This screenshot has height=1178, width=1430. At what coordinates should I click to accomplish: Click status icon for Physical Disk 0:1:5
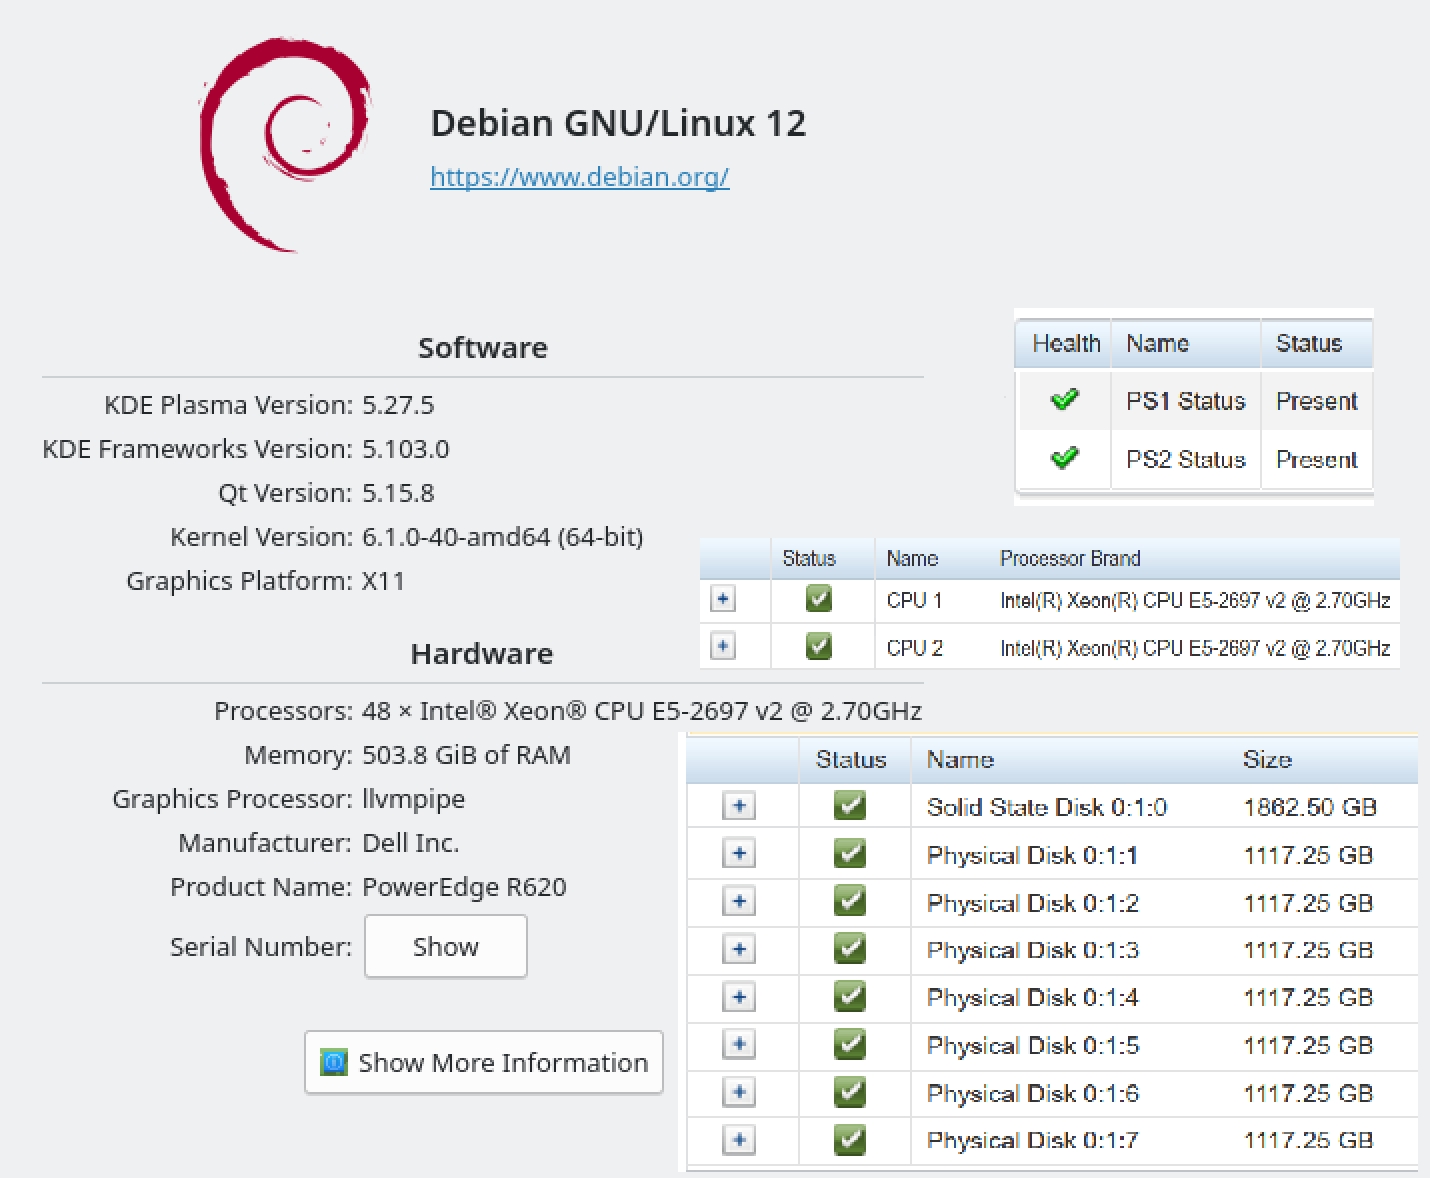(850, 1045)
